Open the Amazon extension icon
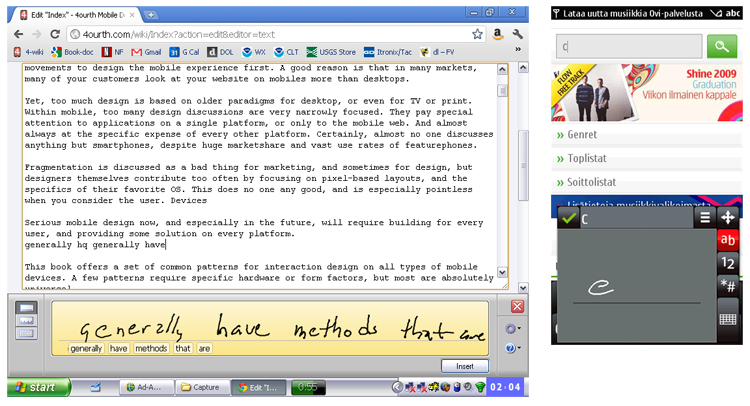The image size is (750, 406). 498,34
